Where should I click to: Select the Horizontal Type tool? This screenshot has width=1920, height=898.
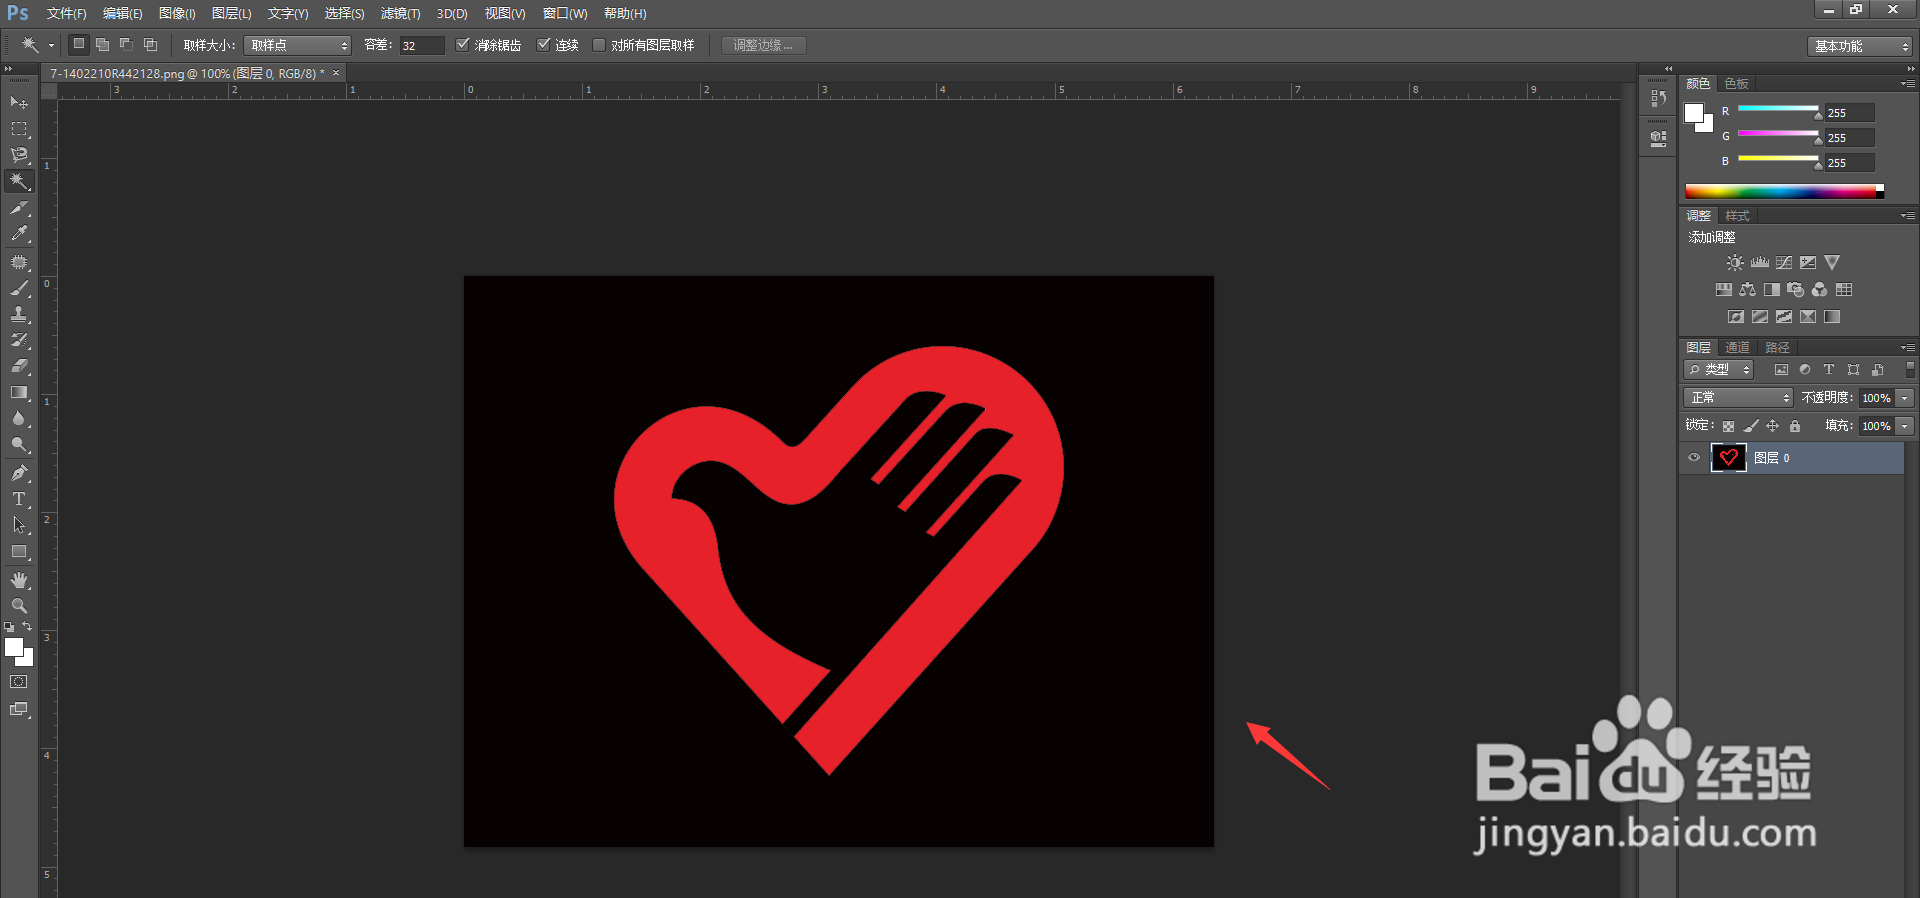click(x=19, y=499)
